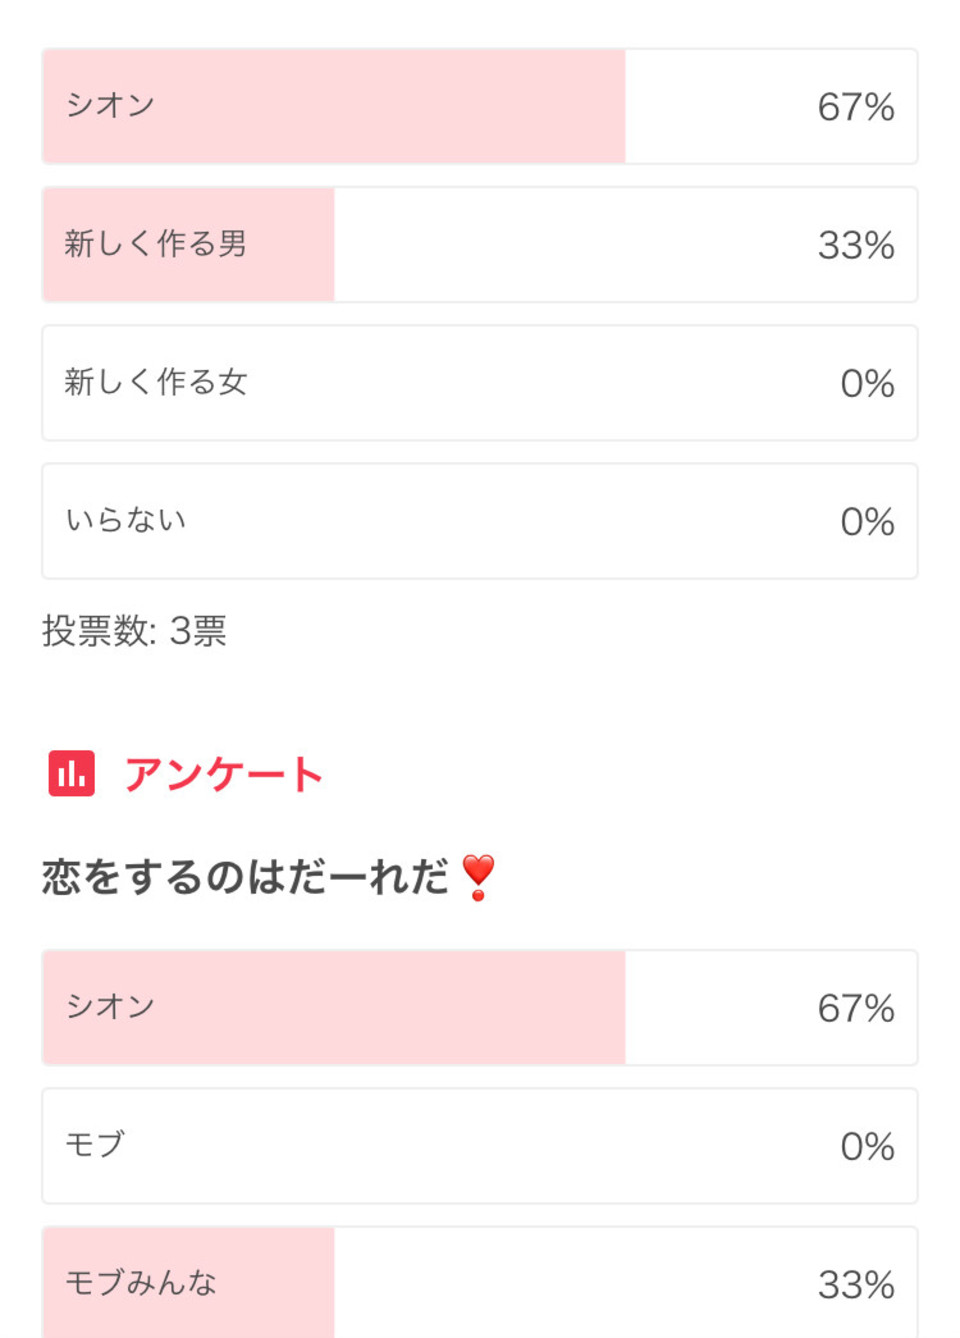Viewport: 960px width, 1338px height.
Task: Click the red bar chart poll icon
Action: 71,773
